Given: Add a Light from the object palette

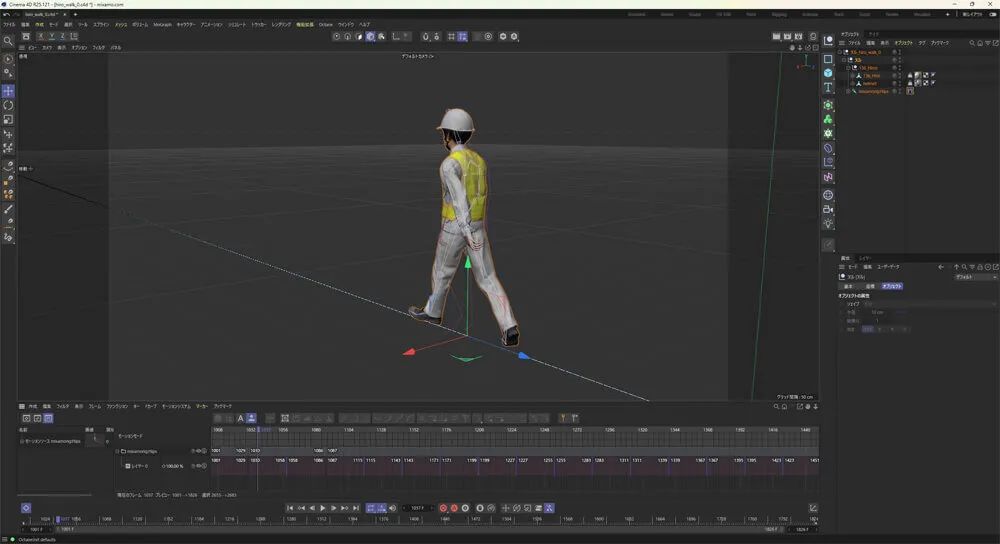Looking at the screenshot, I should point(828,224).
